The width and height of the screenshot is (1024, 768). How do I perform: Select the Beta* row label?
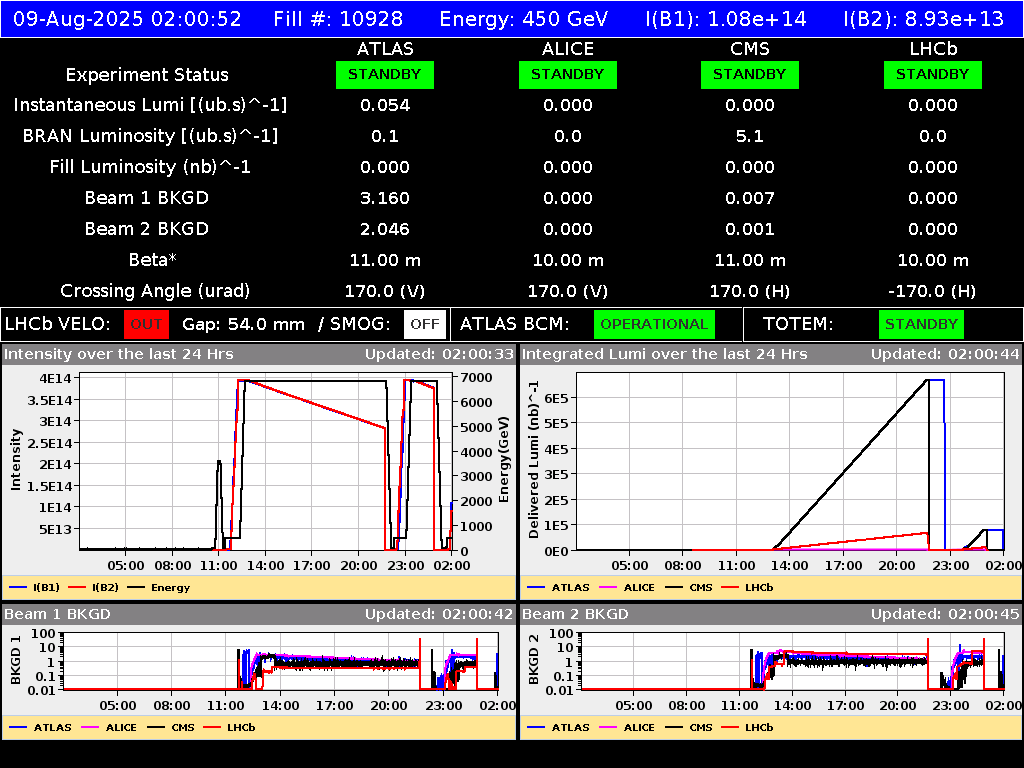[153, 260]
